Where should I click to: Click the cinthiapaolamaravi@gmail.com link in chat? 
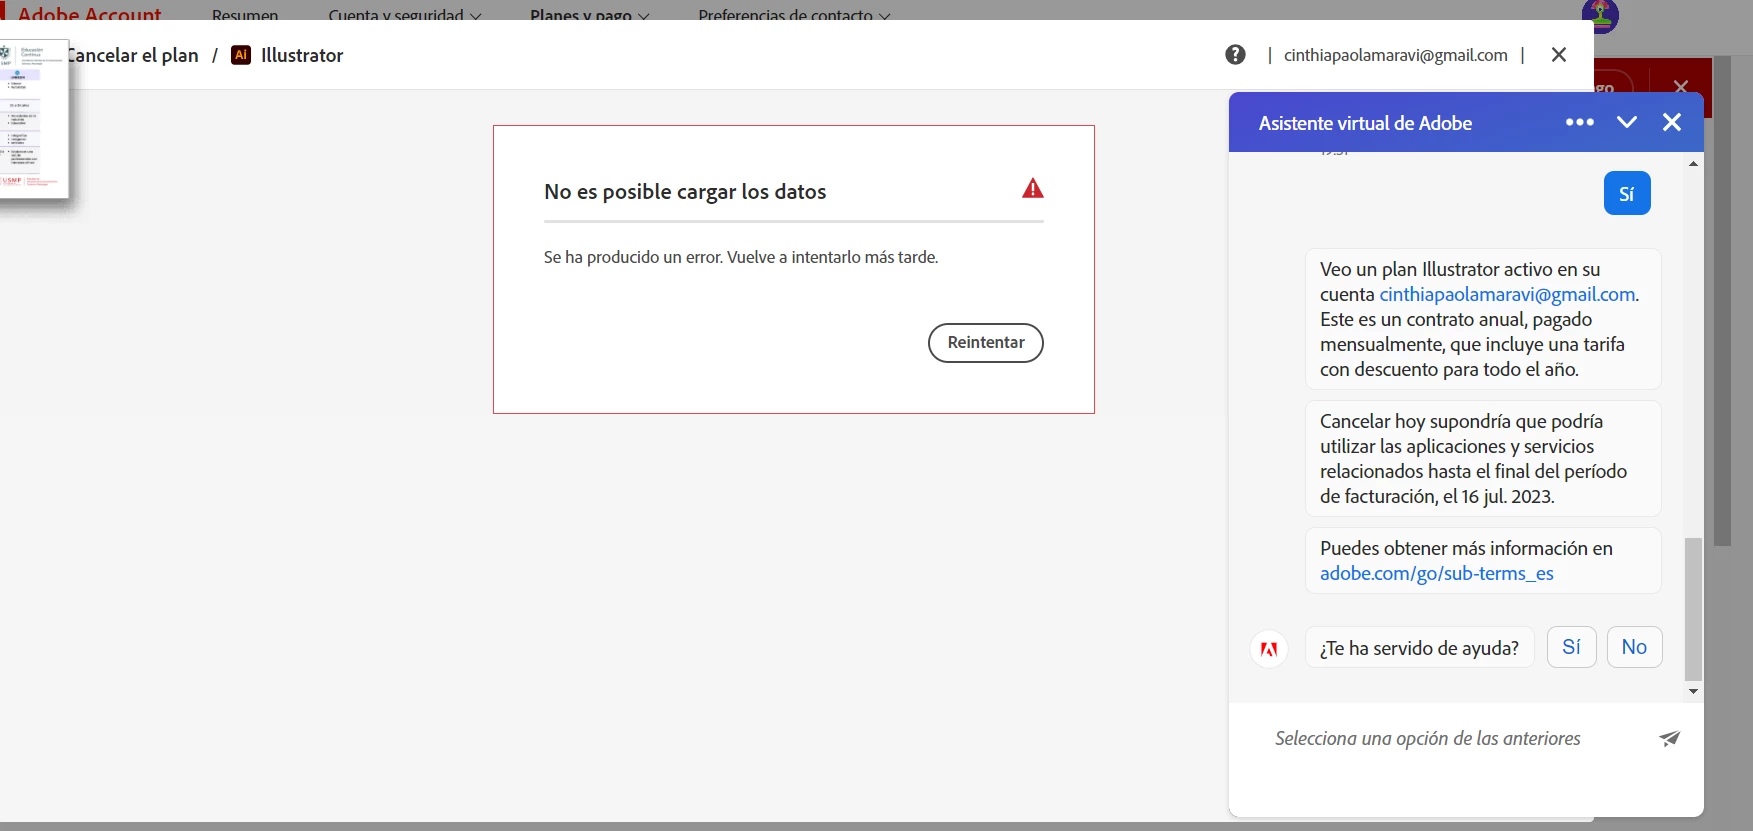(x=1507, y=294)
